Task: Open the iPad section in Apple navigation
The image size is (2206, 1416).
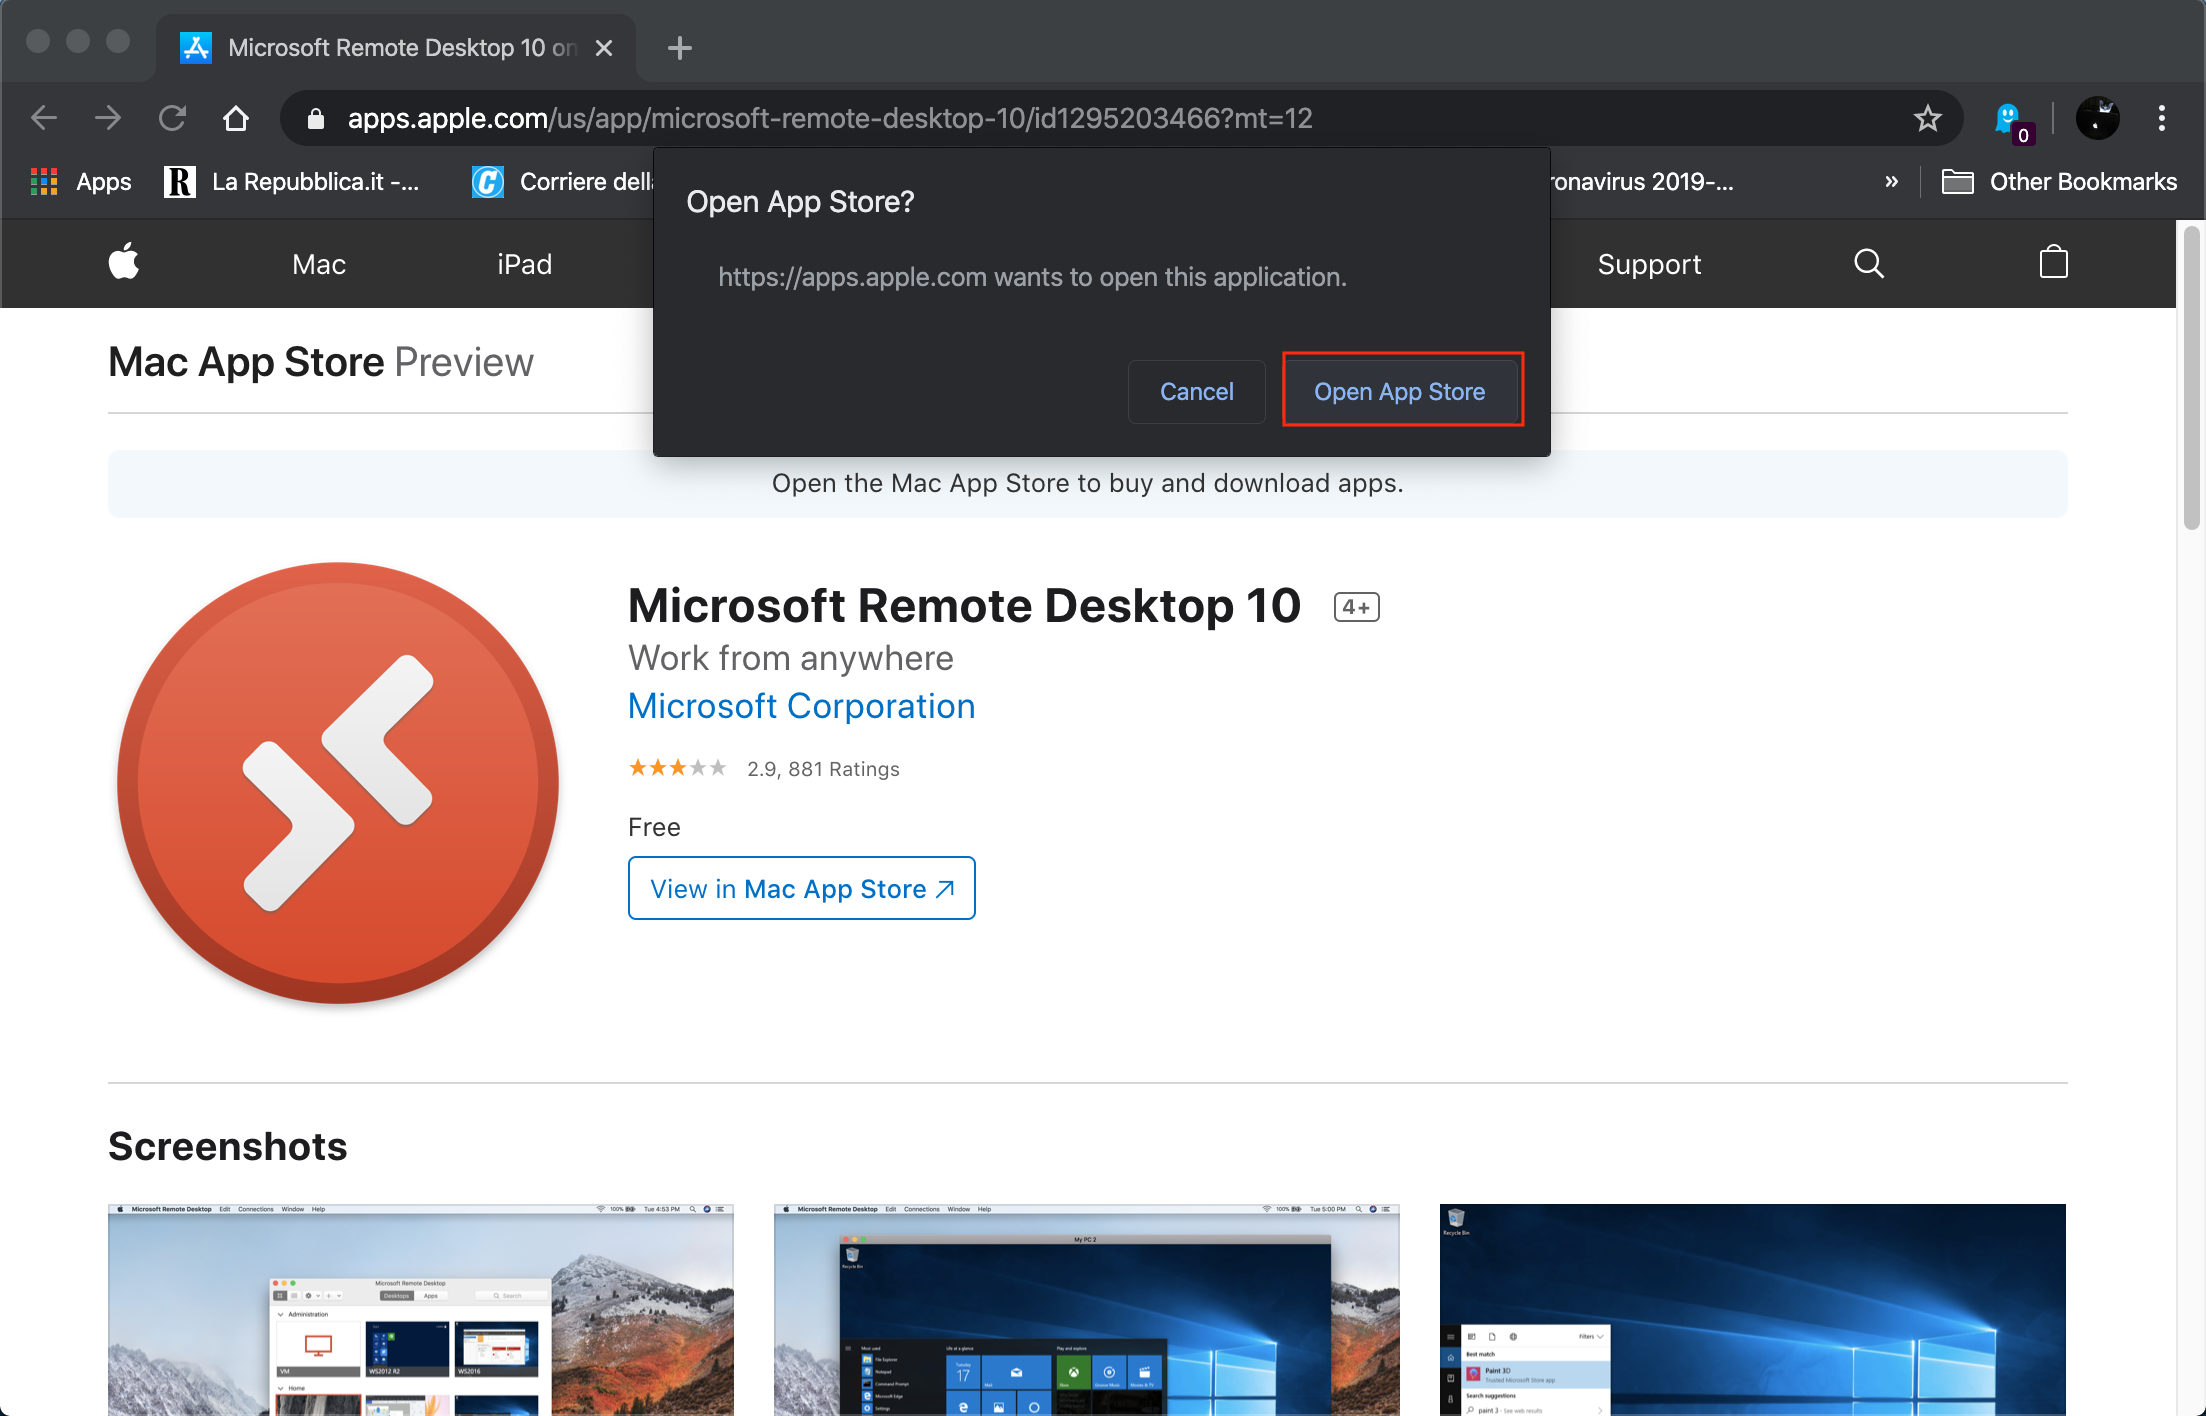Action: click(525, 264)
